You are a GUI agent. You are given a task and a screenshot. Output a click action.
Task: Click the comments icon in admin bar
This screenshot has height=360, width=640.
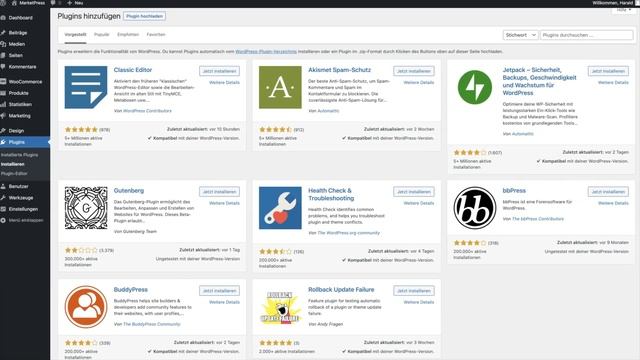pos(53,3)
